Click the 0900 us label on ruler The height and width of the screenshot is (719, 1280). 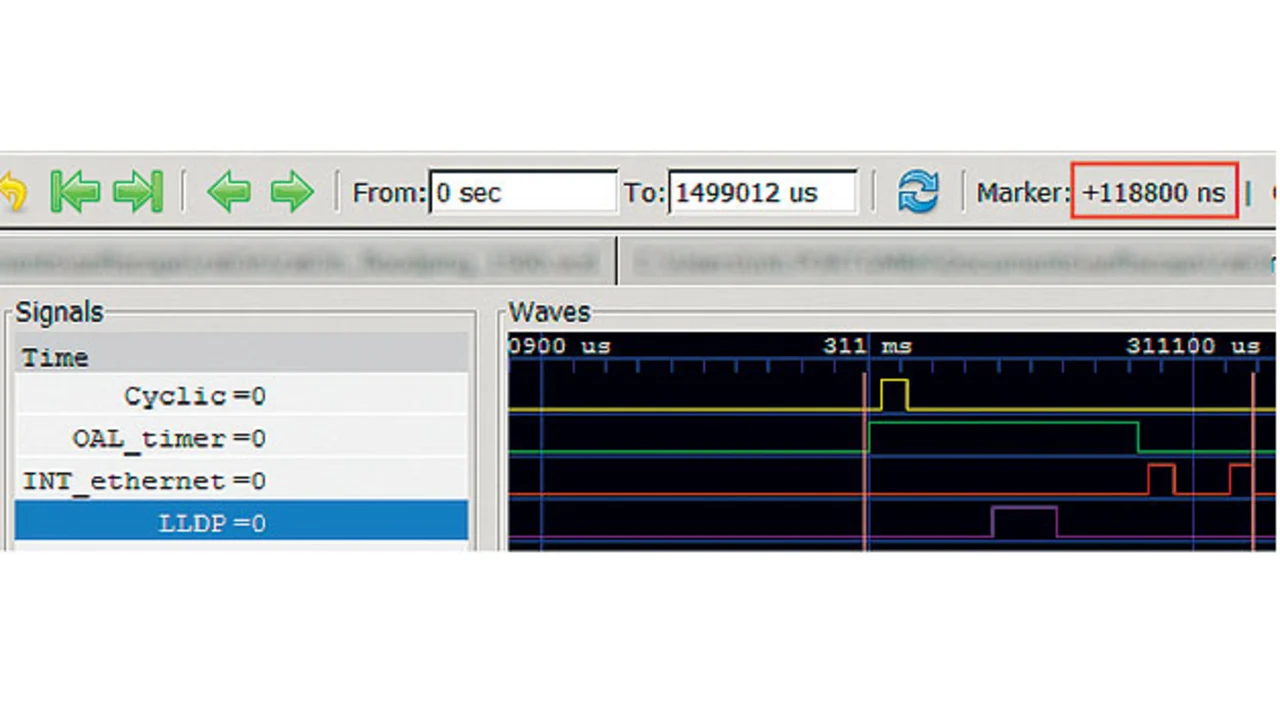point(560,346)
